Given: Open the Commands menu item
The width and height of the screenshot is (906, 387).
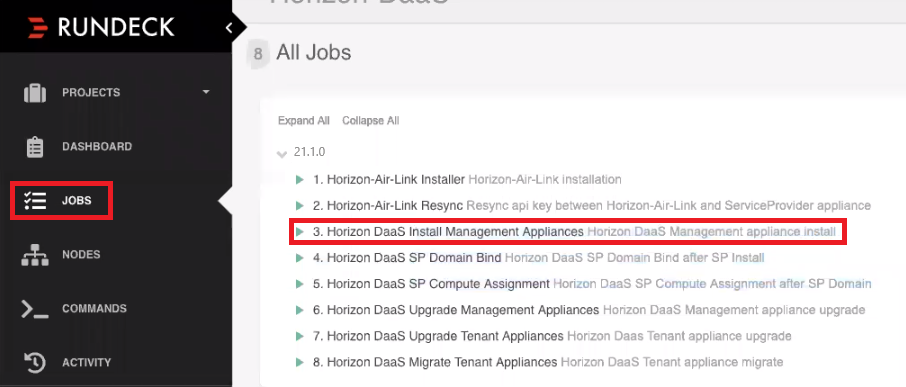Looking at the screenshot, I should tap(94, 309).
